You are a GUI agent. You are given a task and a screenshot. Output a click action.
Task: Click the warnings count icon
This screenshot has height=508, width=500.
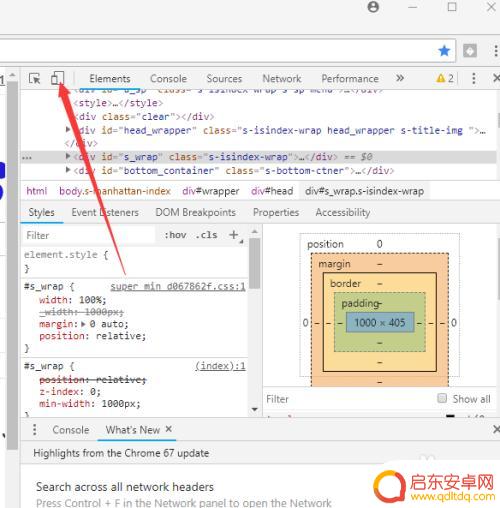click(445, 78)
